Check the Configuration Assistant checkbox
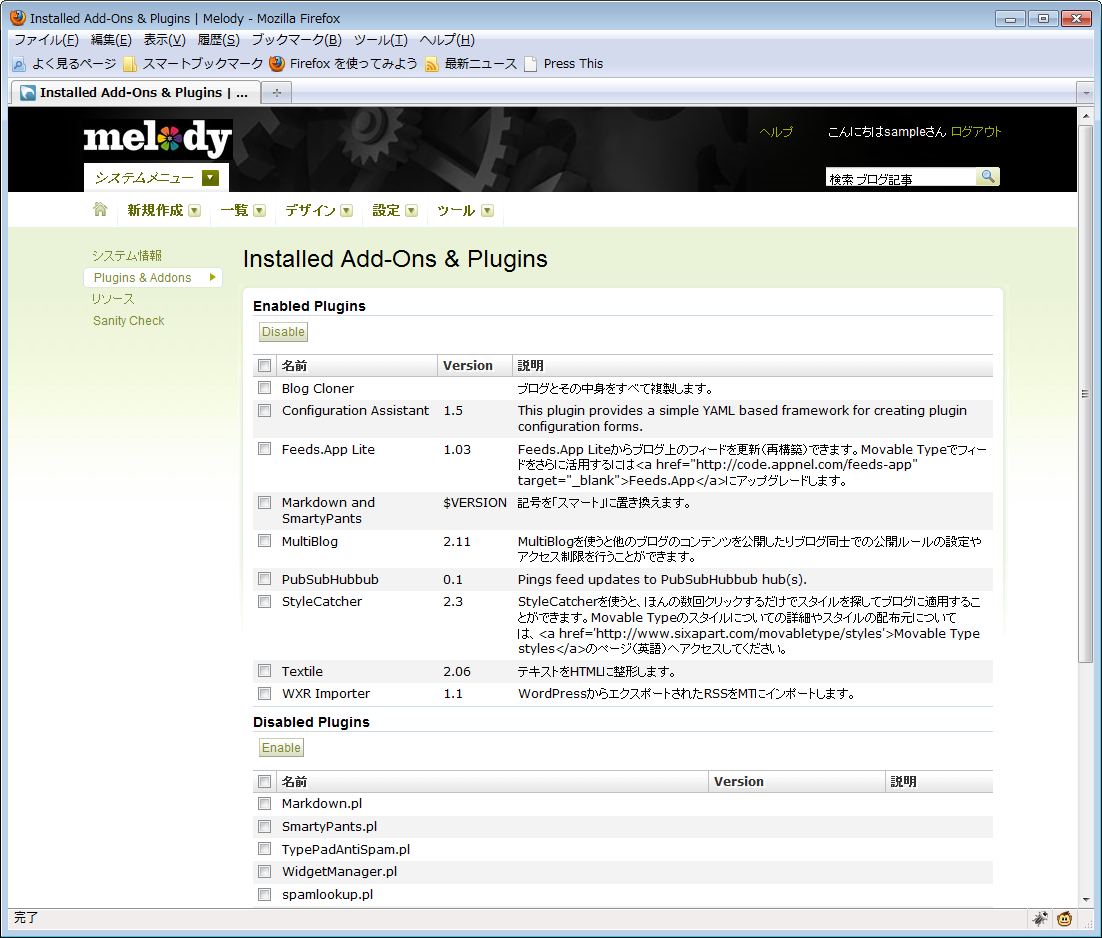This screenshot has width=1102, height=938. coord(264,410)
